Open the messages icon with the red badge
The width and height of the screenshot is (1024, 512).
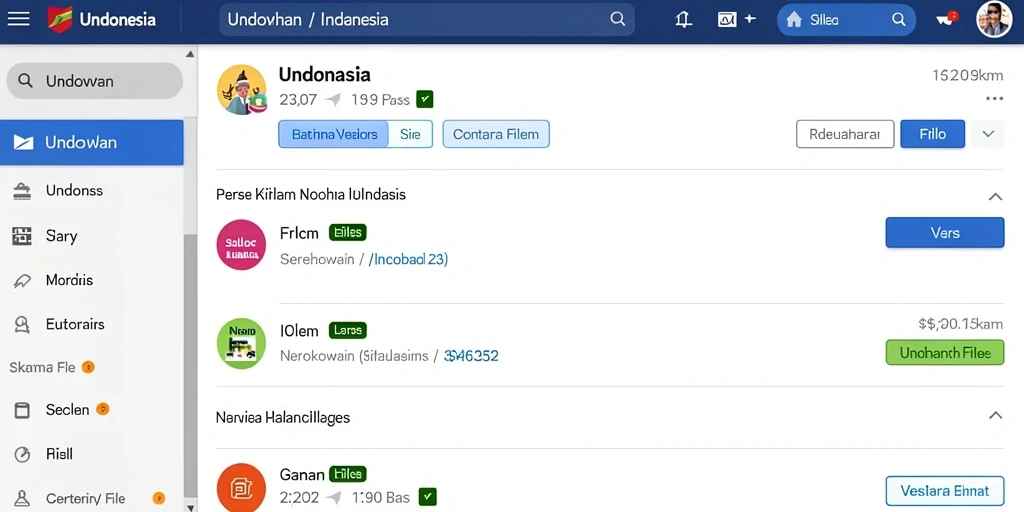coord(946,19)
